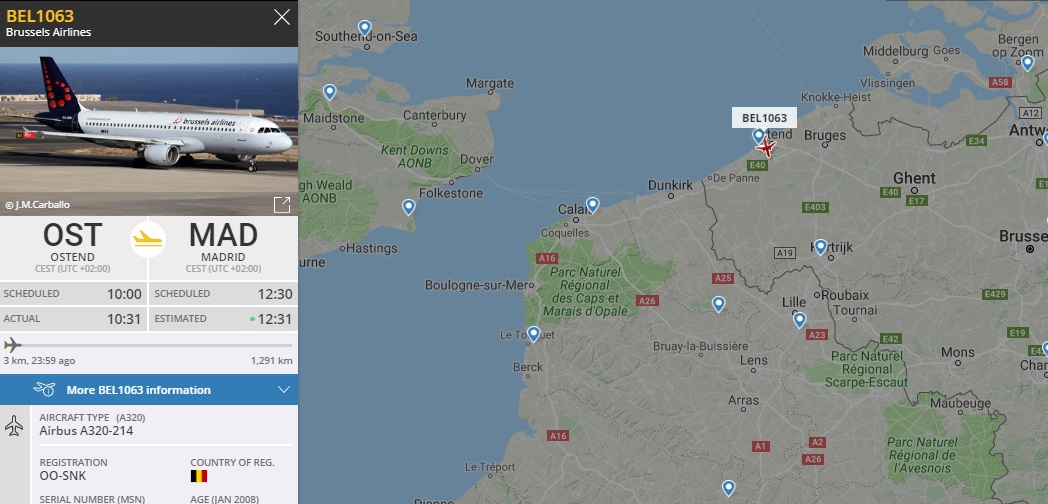This screenshot has height=504, width=1048.
Task: Expand More BEL1063 information section
Action: (x=138, y=390)
